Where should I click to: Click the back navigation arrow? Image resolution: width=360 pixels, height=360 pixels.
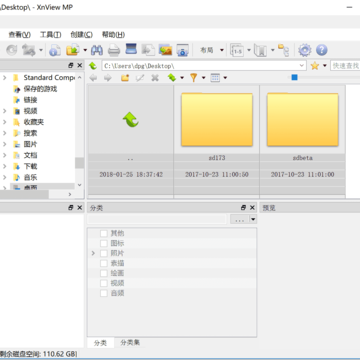(x=93, y=78)
